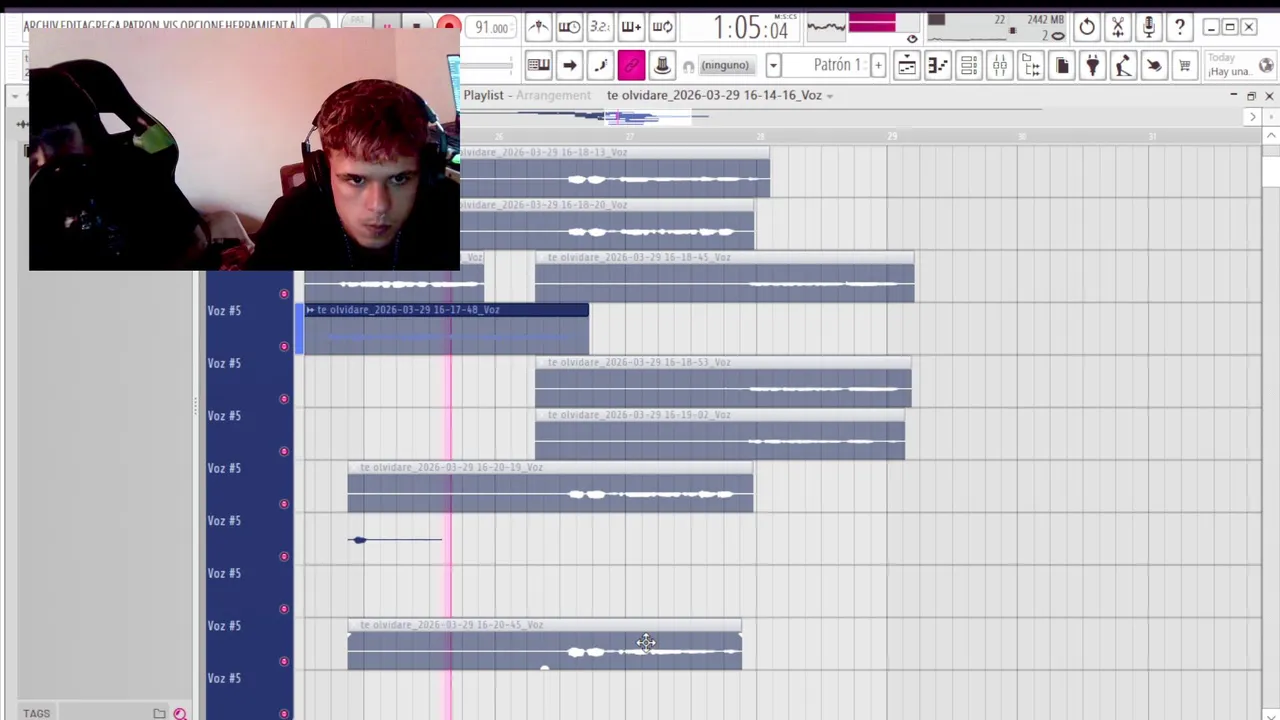Toggle the metronome
The width and height of the screenshot is (1280, 720).
tap(537, 27)
